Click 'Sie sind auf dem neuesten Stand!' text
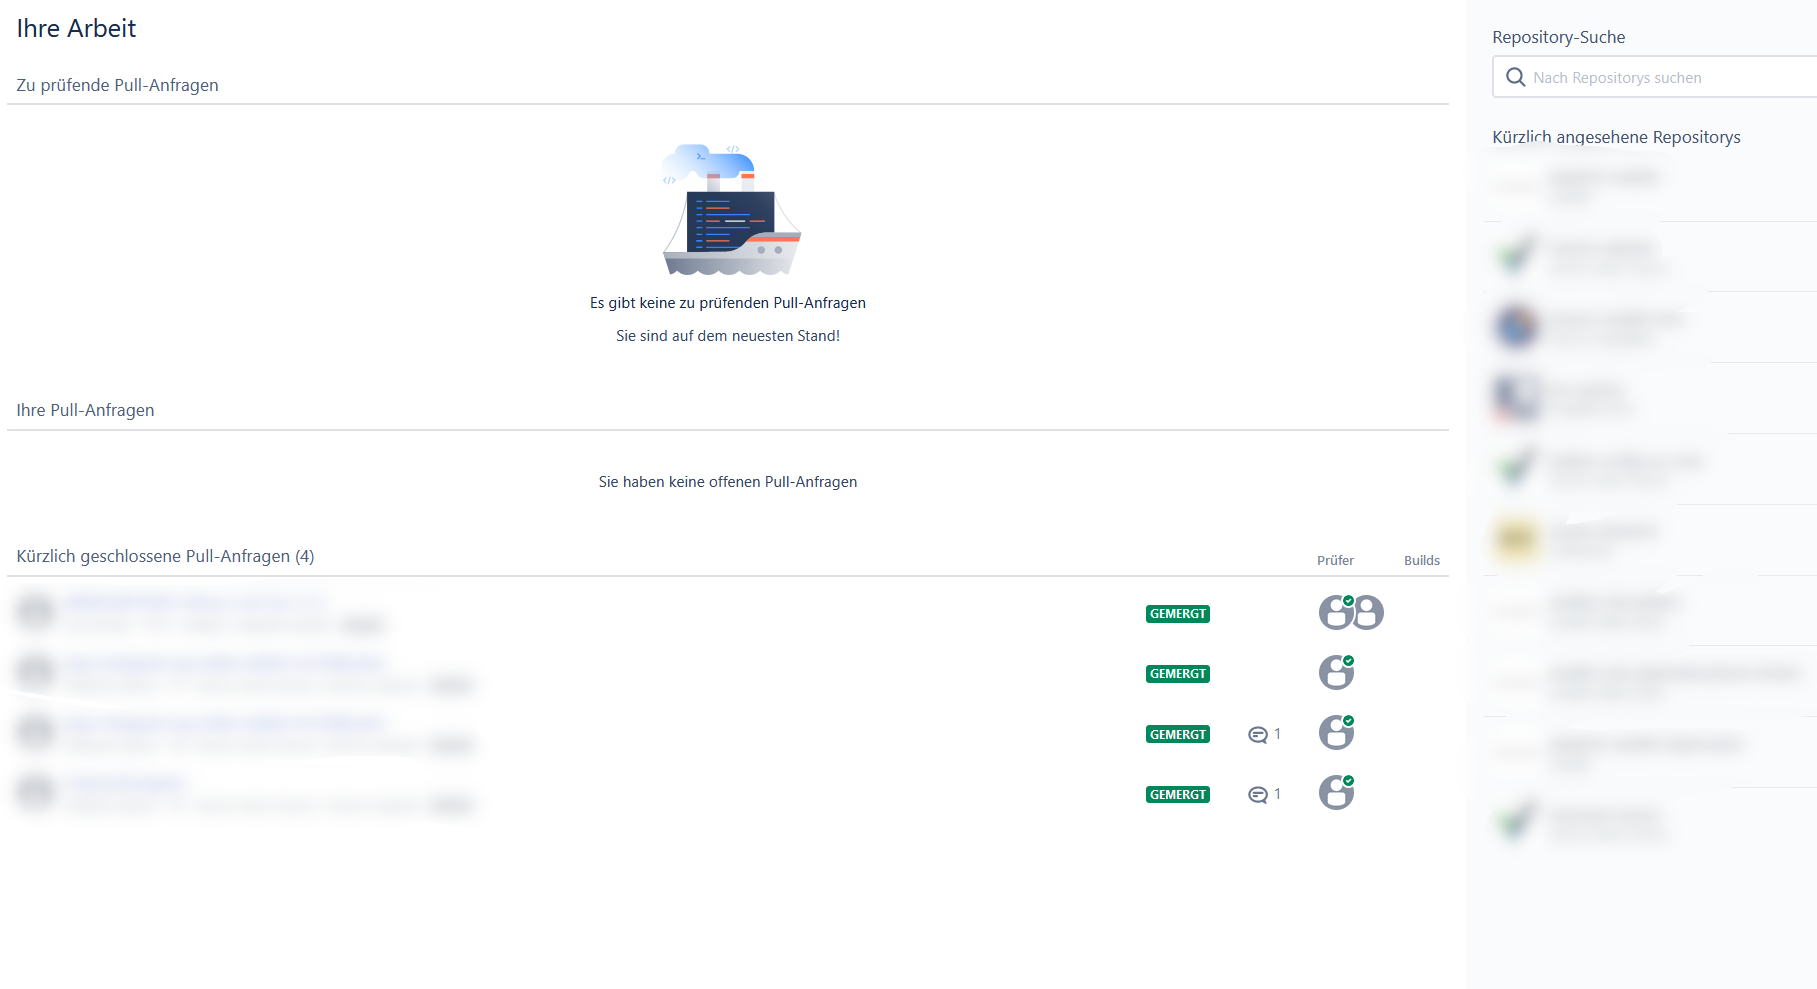1817x989 pixels. pos(728,336)
